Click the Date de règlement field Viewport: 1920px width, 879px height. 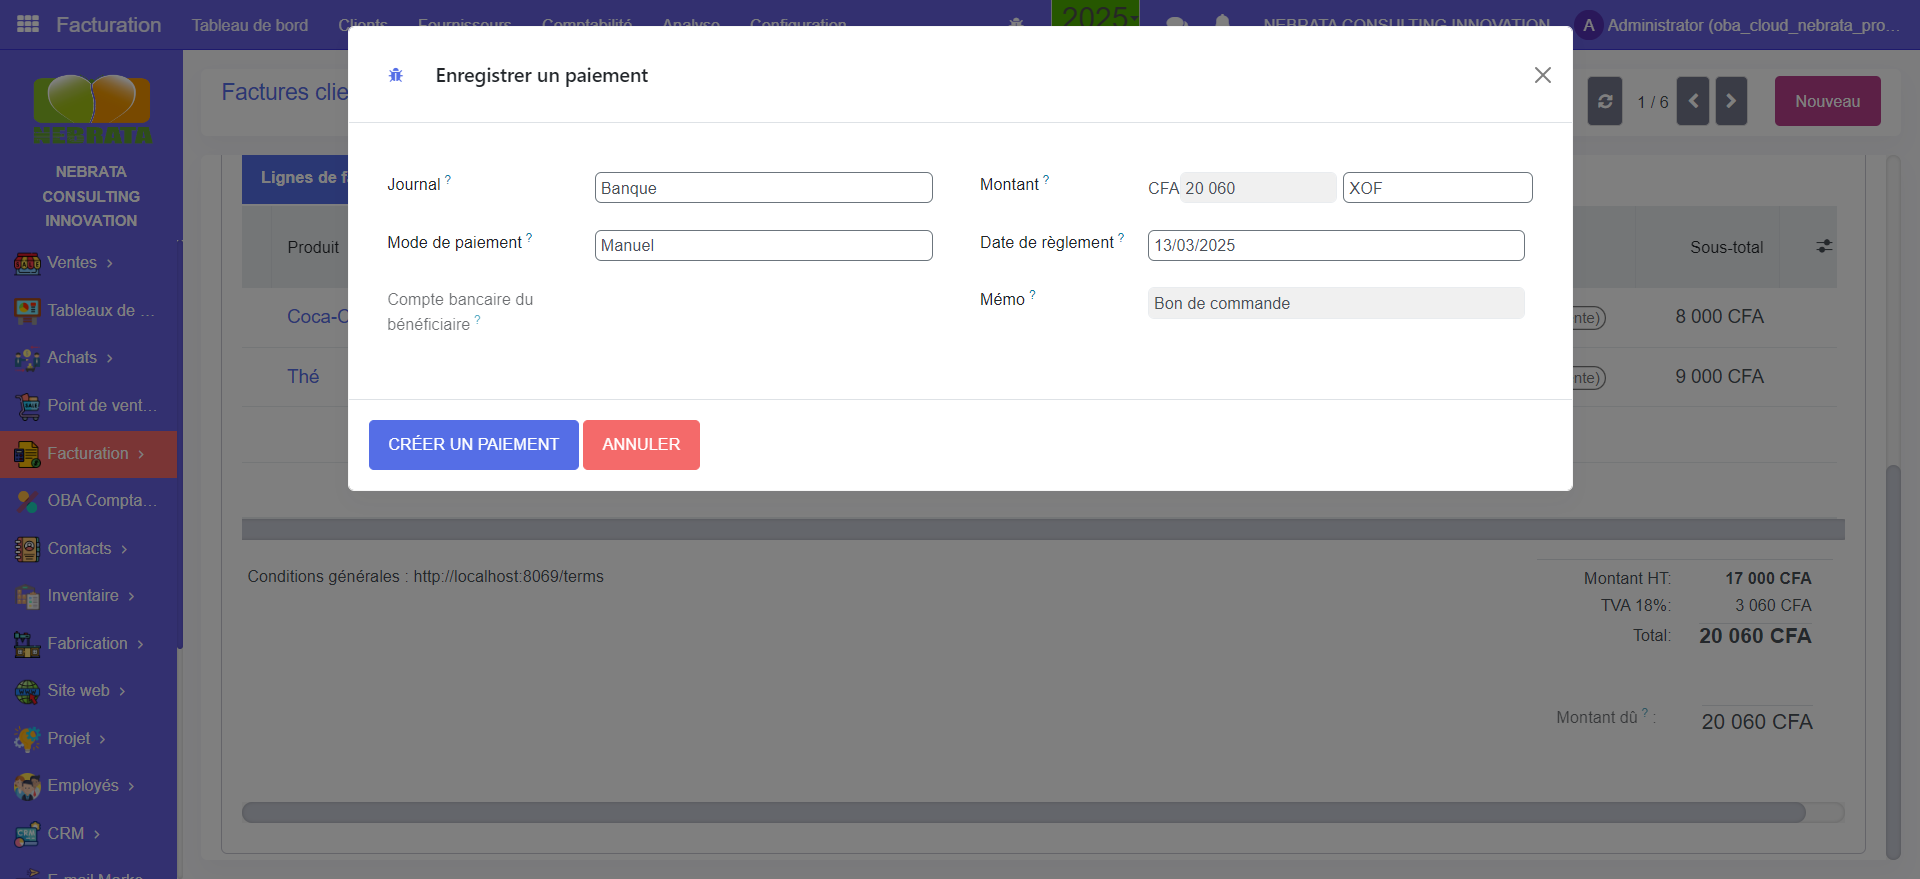click(1336, 245)
